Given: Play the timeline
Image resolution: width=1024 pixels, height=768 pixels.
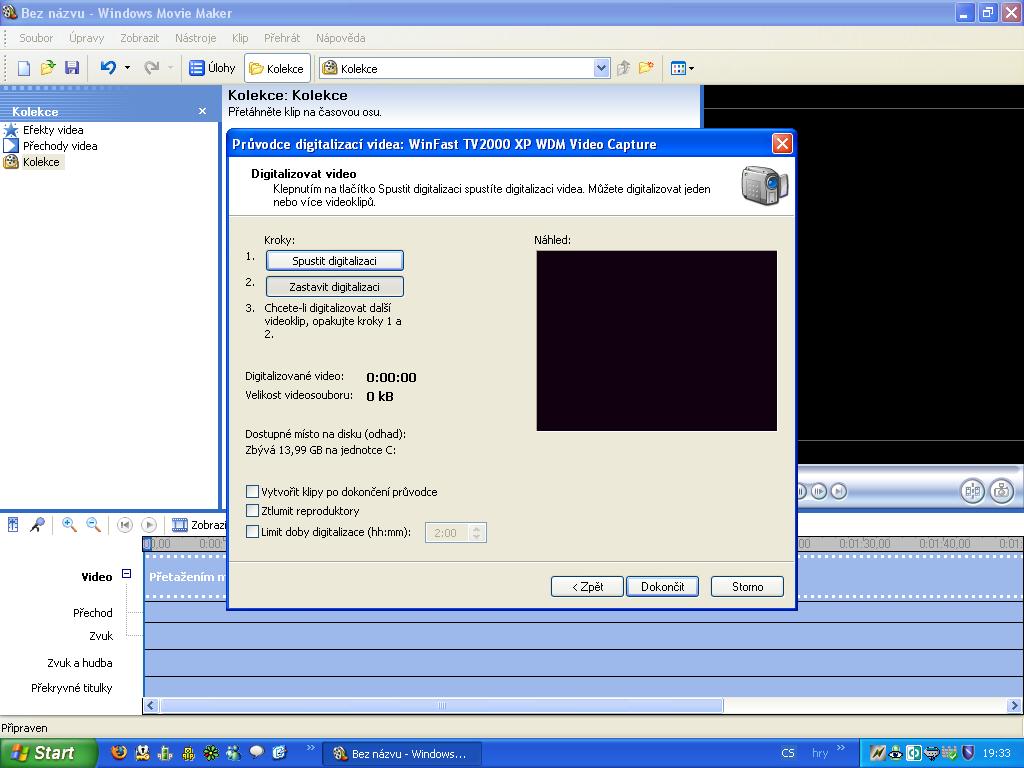Looking at the screenshot, I should [x=149, y=524].
